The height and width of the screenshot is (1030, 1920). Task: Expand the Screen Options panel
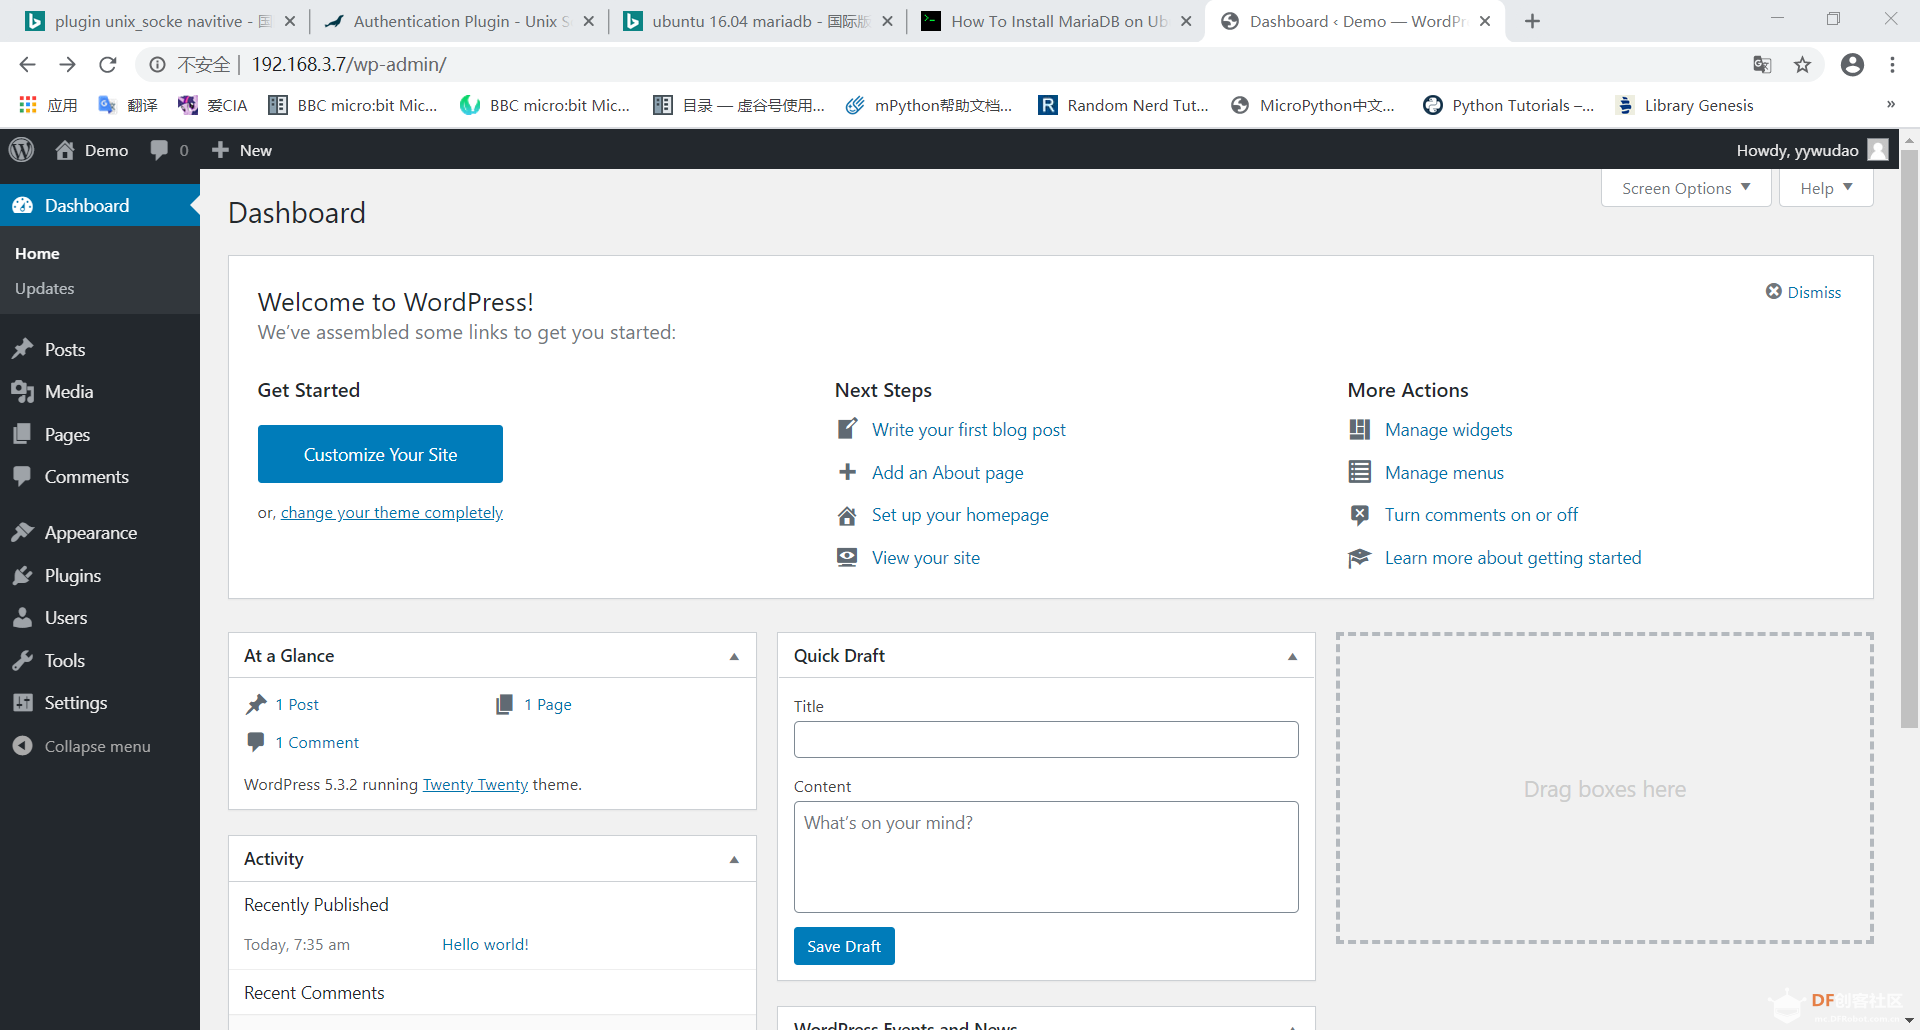pyautogui.click(x=1686, y=188)
